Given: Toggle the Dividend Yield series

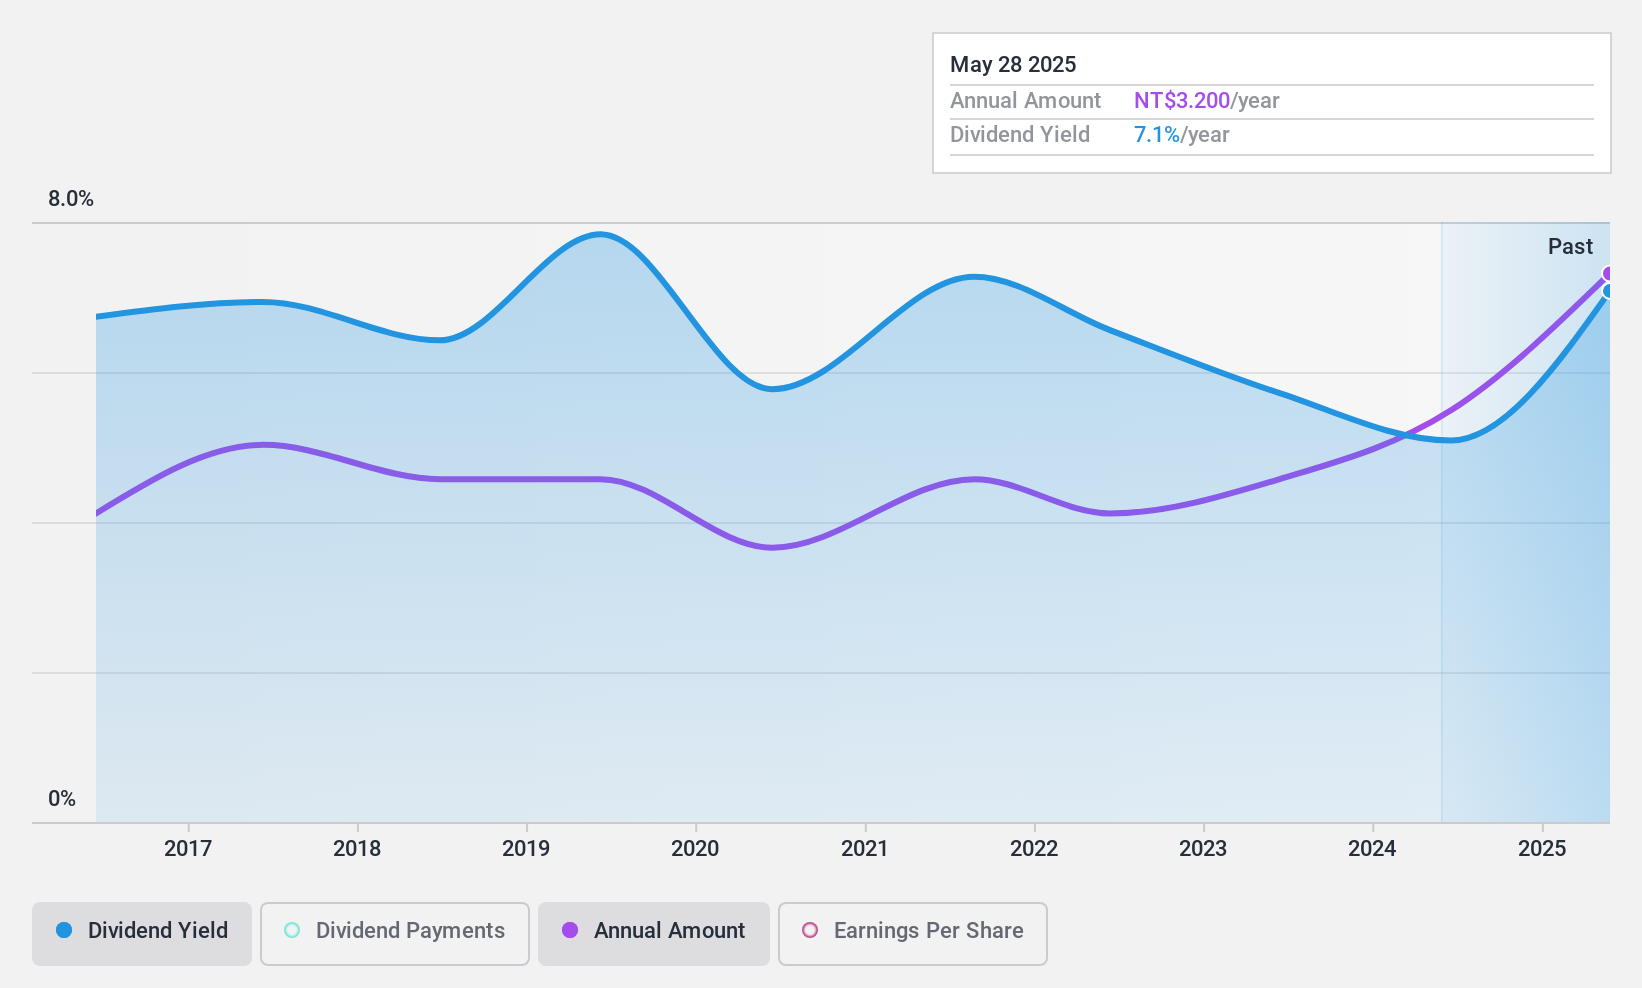Looking at the screenshot, I should pos(142,933).
